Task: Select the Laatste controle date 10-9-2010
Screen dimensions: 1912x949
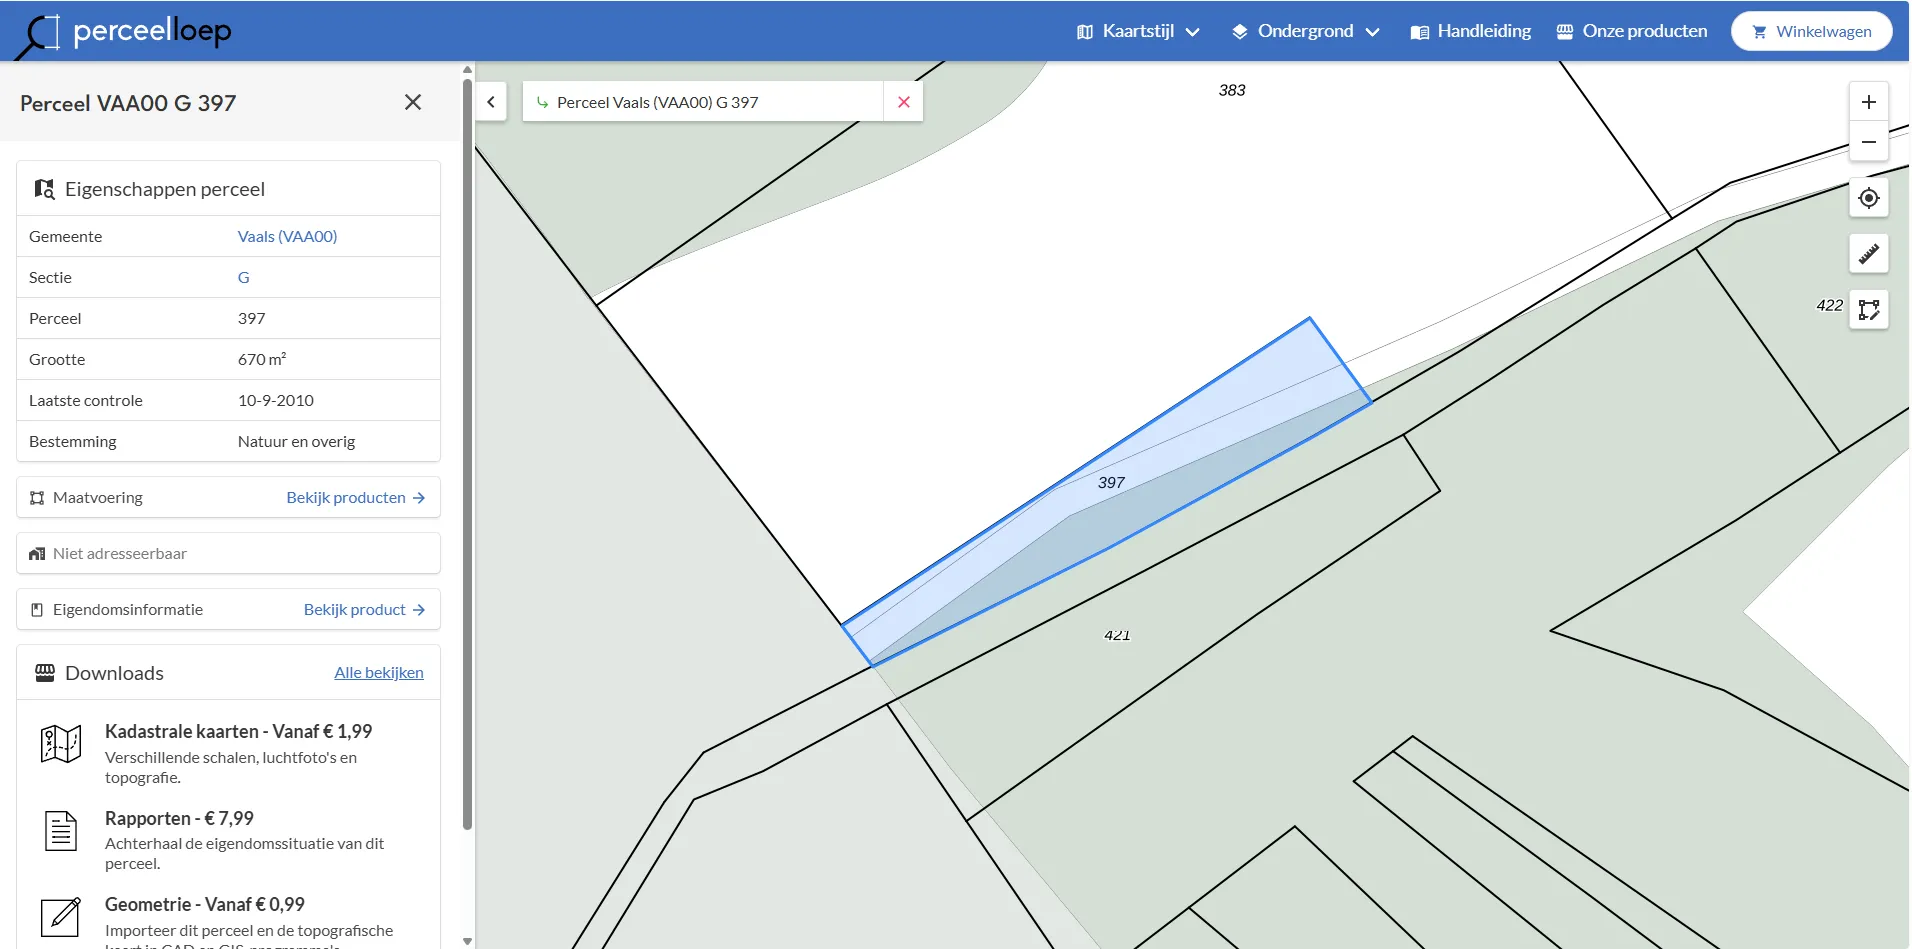Action: point(276,401)
